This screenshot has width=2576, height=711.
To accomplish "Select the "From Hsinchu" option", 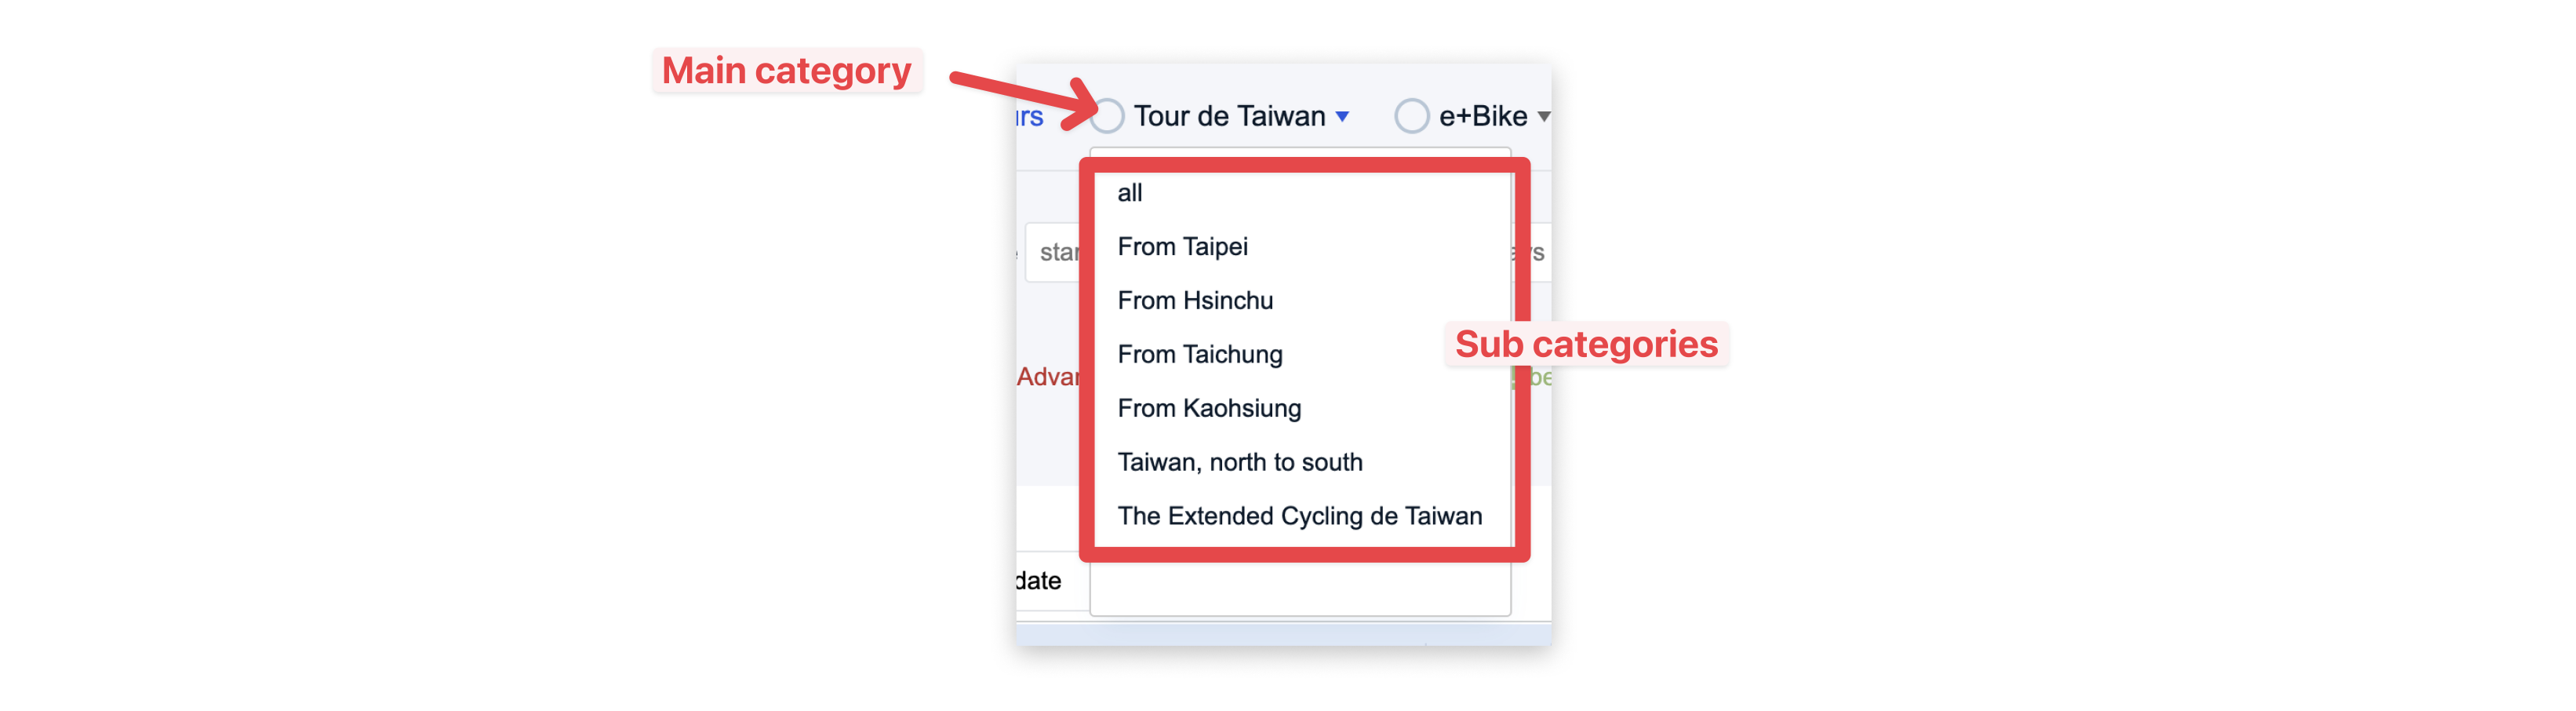I will pos(1195,301).
